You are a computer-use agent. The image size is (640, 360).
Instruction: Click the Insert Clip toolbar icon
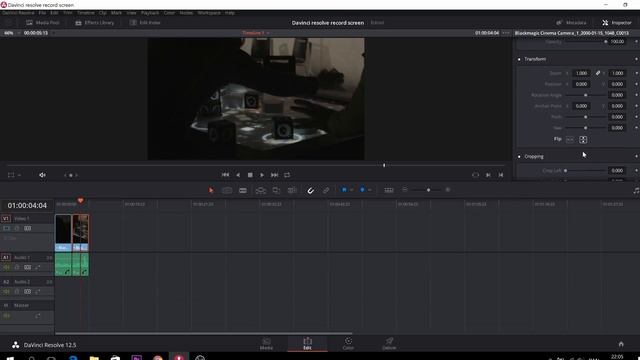click(x=260, y=190)
